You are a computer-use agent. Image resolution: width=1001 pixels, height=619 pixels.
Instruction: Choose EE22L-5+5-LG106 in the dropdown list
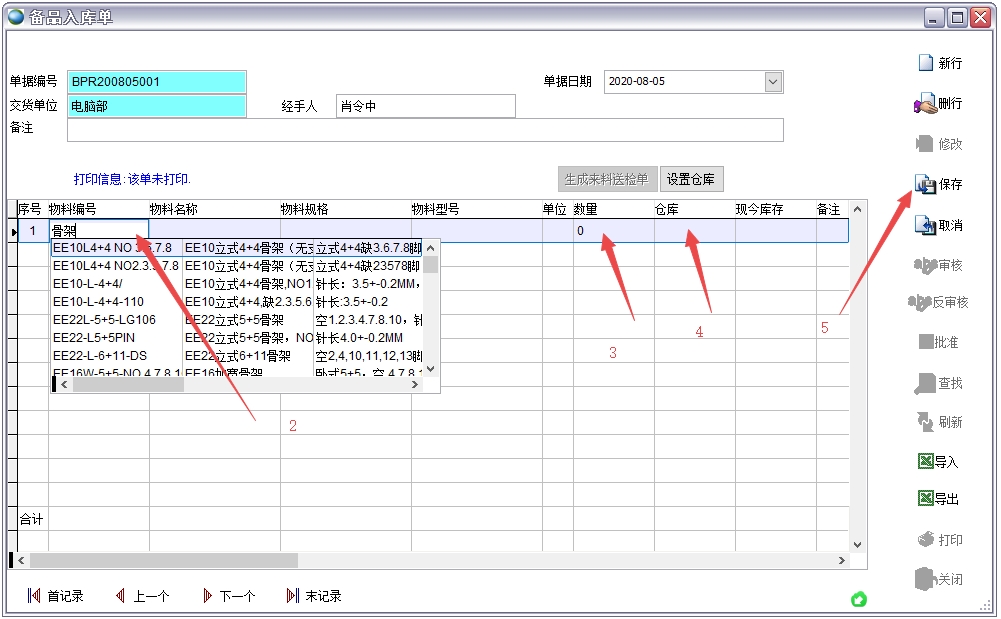(104, 320)
